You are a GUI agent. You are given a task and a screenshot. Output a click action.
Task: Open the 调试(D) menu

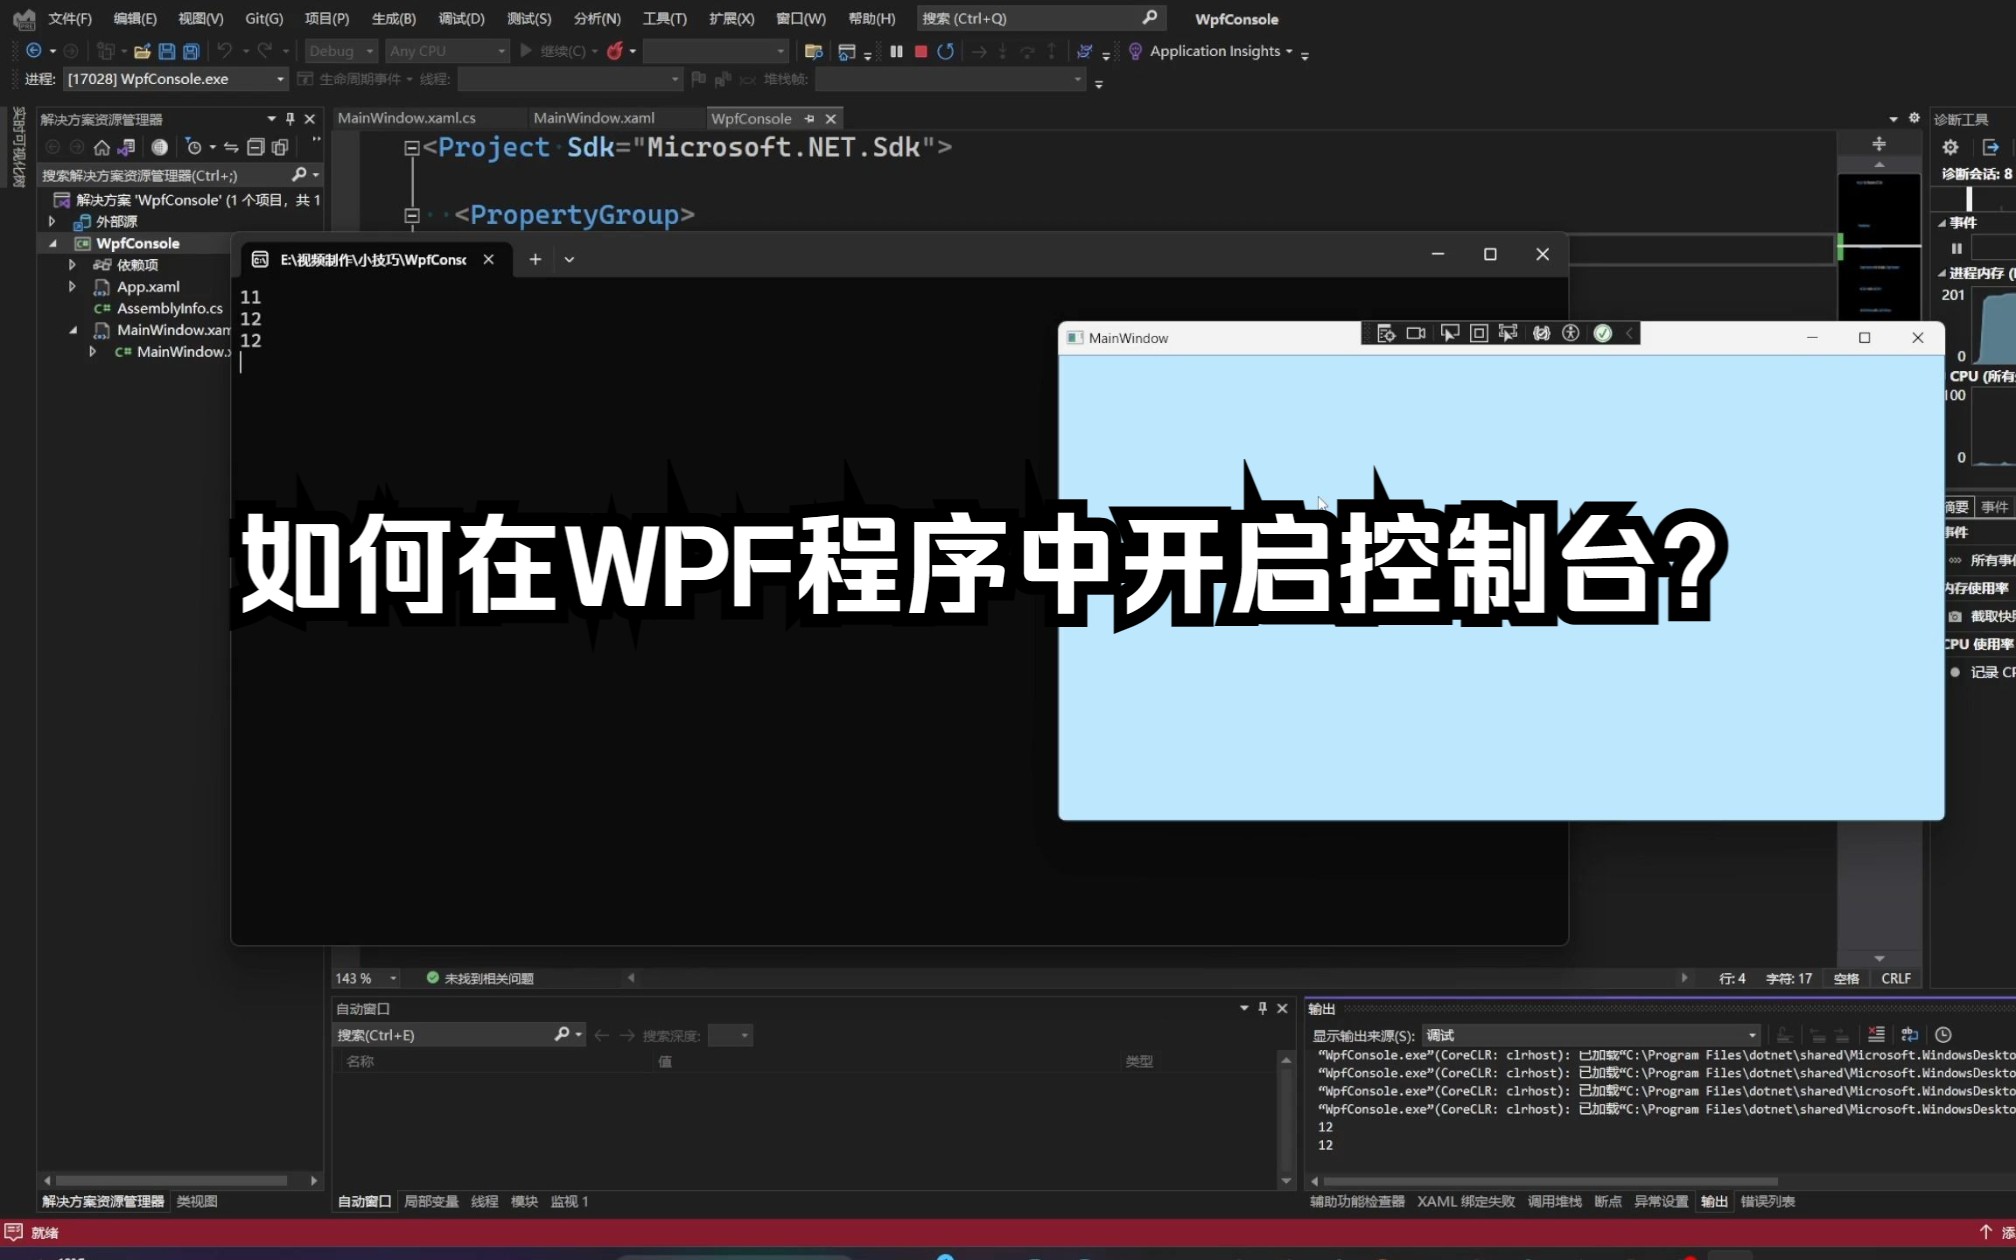(461, 18)
